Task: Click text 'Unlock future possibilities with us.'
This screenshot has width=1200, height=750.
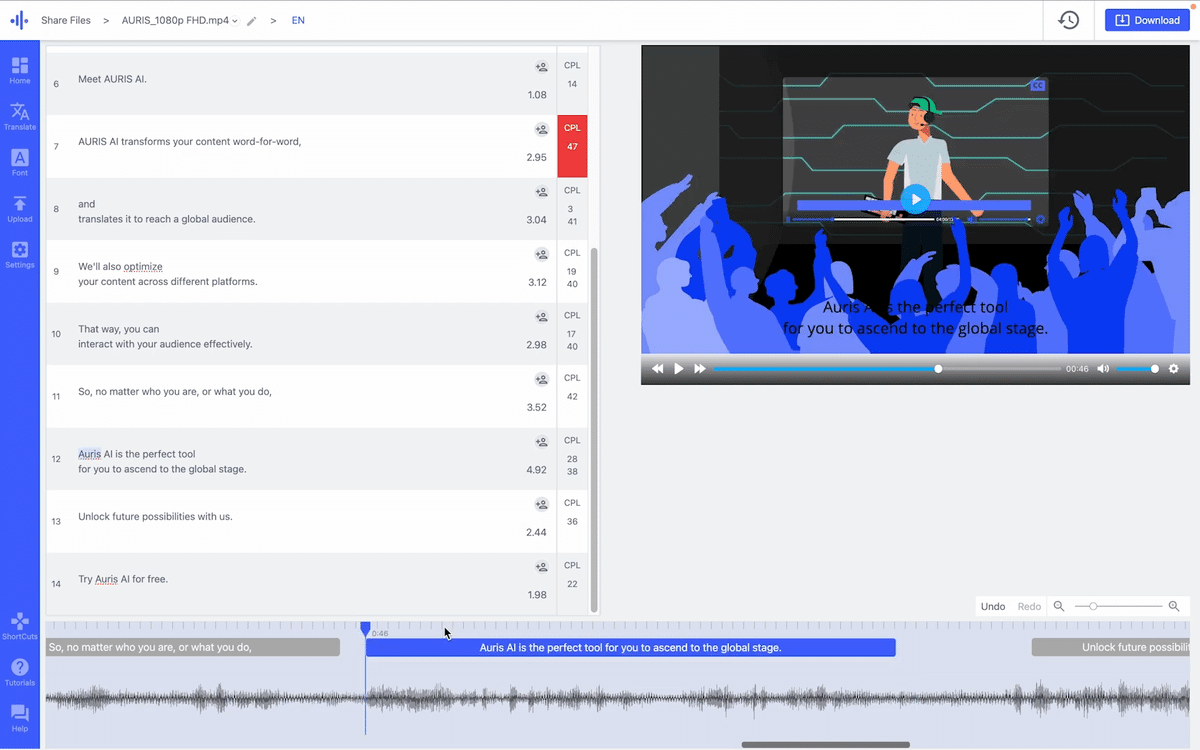Action: [155, 516]
